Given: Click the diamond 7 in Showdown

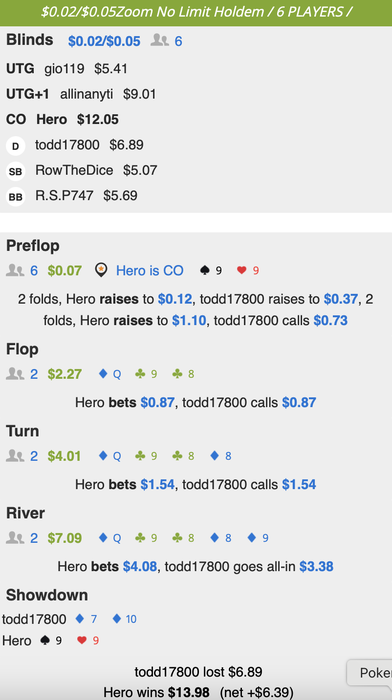Looking at the screenshot, I should click(x=86, y=619).
